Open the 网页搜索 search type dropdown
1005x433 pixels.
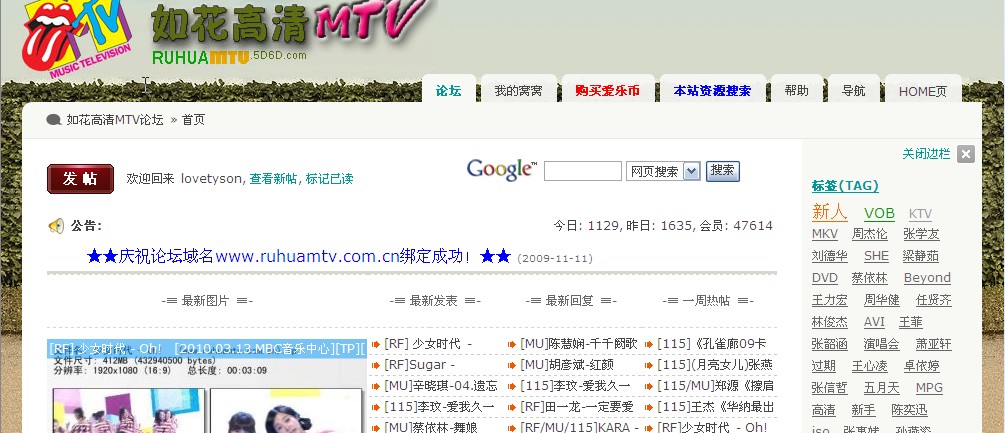click(691, 172)
